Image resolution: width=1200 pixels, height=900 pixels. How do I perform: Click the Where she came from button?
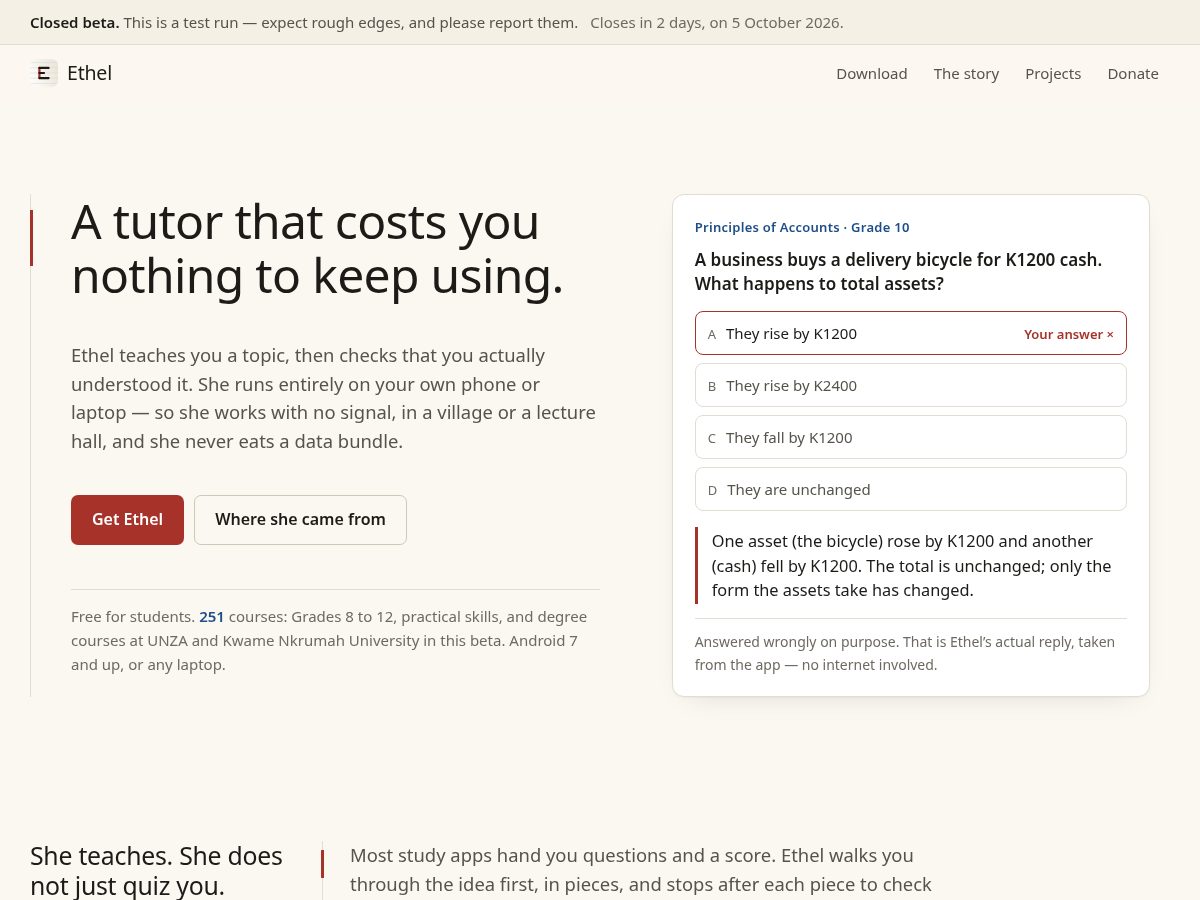click(x=300, y=520)
